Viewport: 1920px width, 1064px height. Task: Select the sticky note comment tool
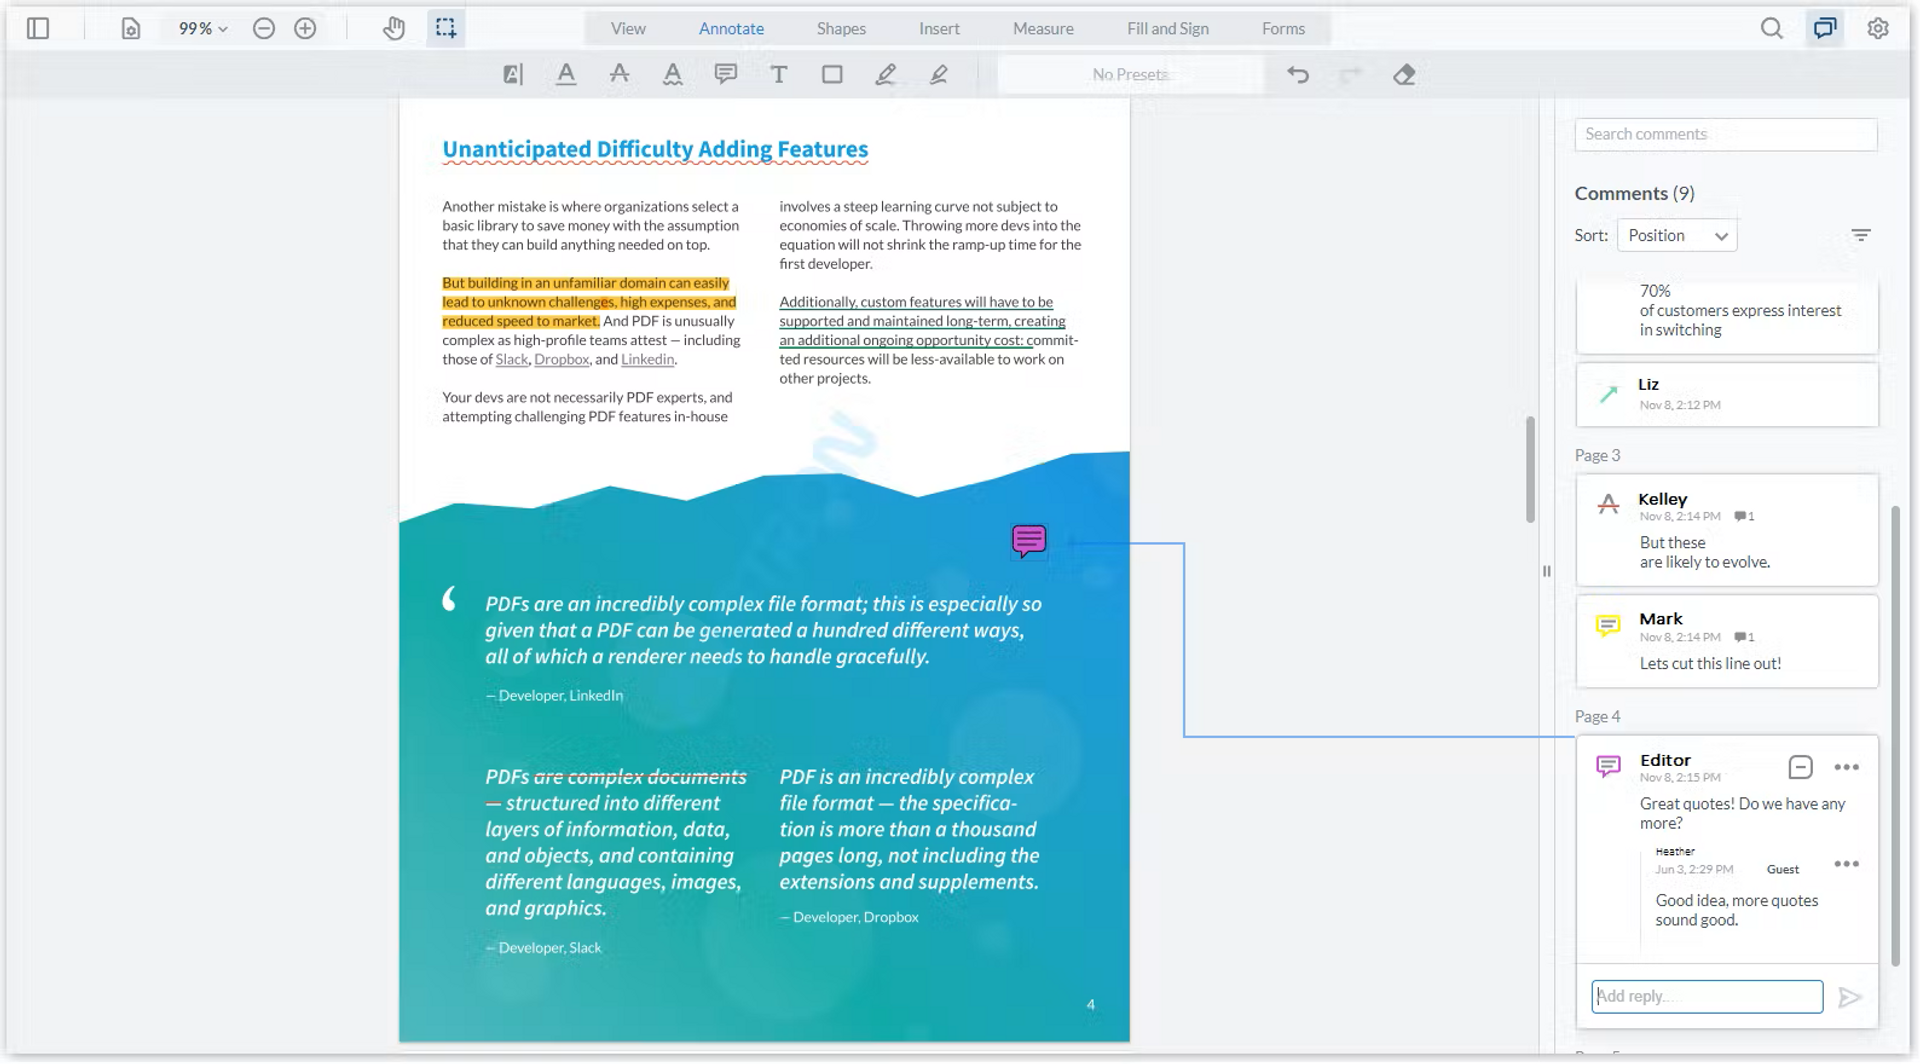coord(726,74)
